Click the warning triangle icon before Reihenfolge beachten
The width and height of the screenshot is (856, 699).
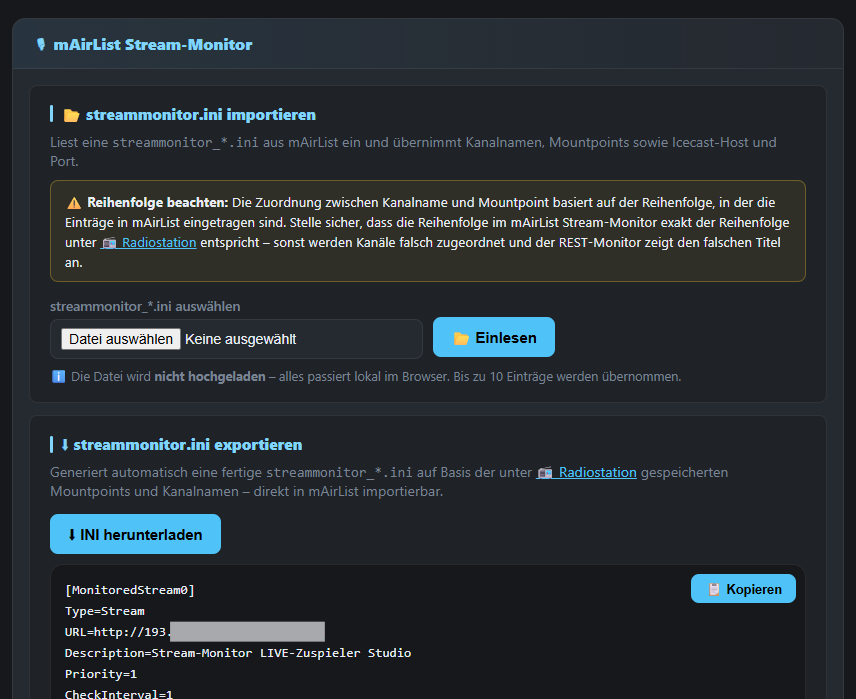(x=74, y=203)
